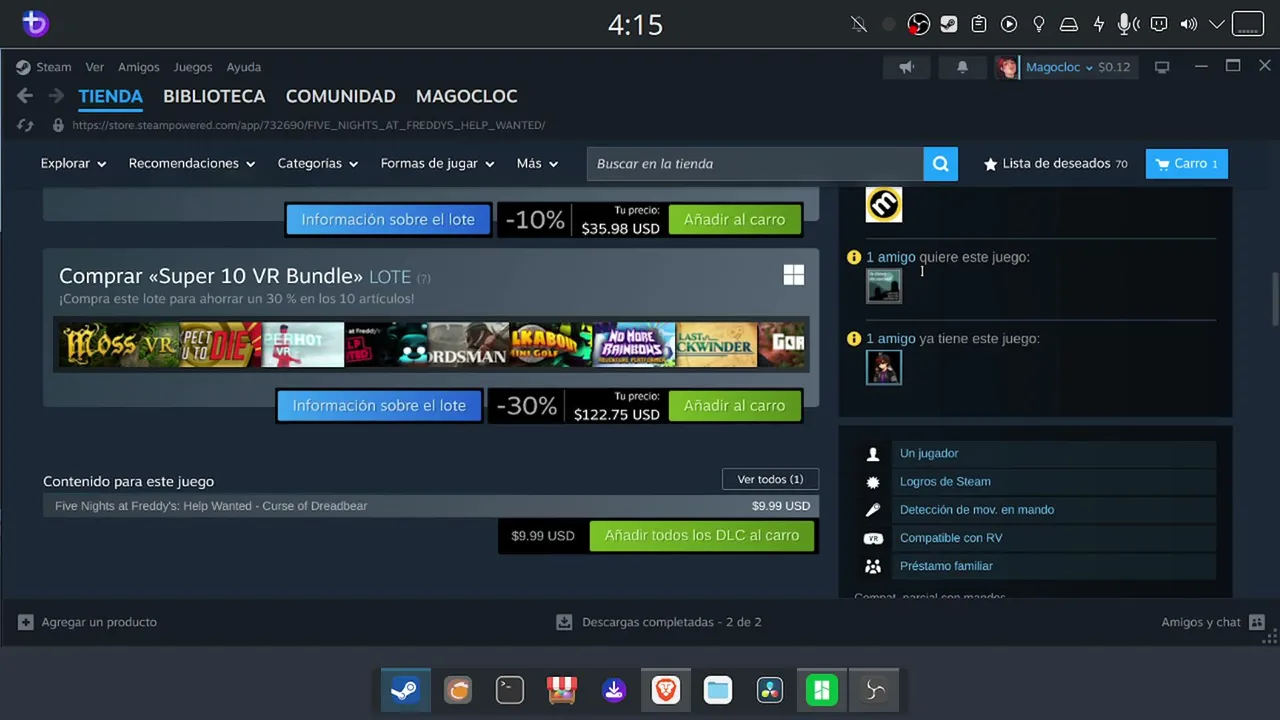
Task: Open Amigos y chat
Action: [x=1213, y=622]
